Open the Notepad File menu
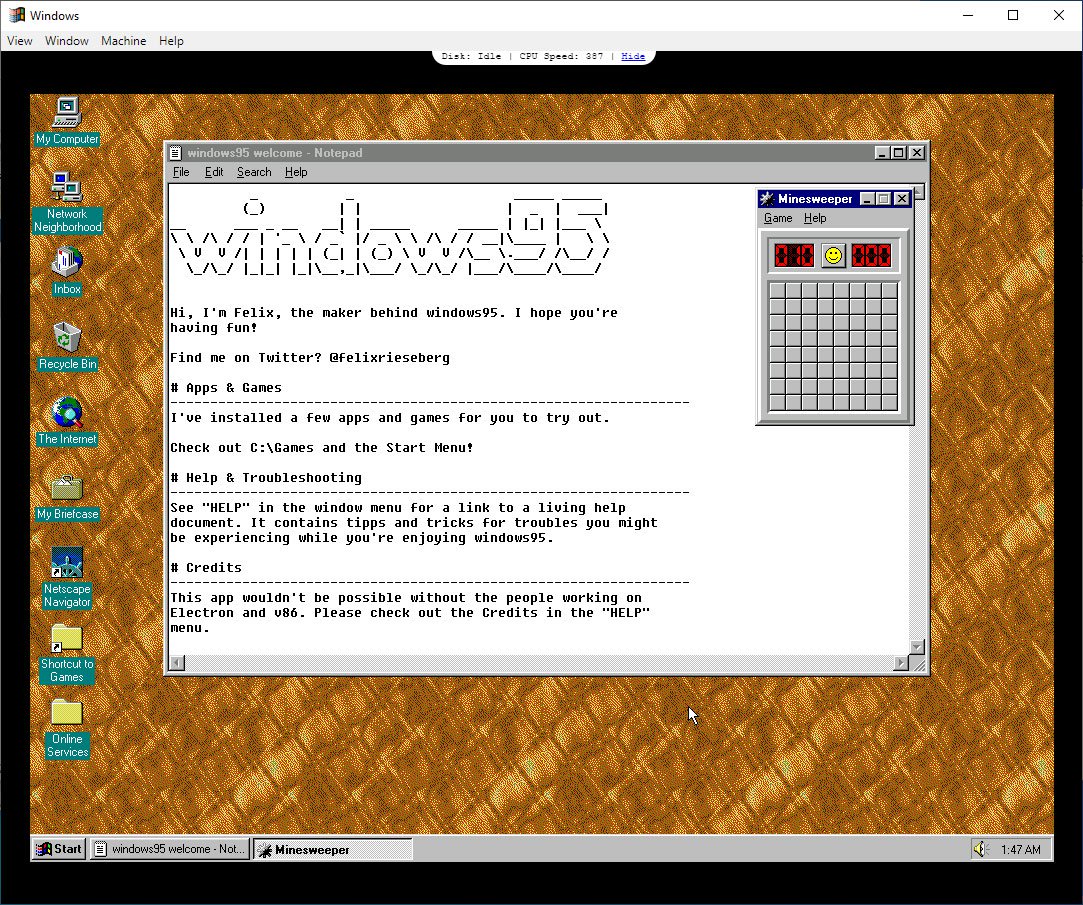Image resolution: width=1083 pixels, height=905 pixels. tap(181, 172)
